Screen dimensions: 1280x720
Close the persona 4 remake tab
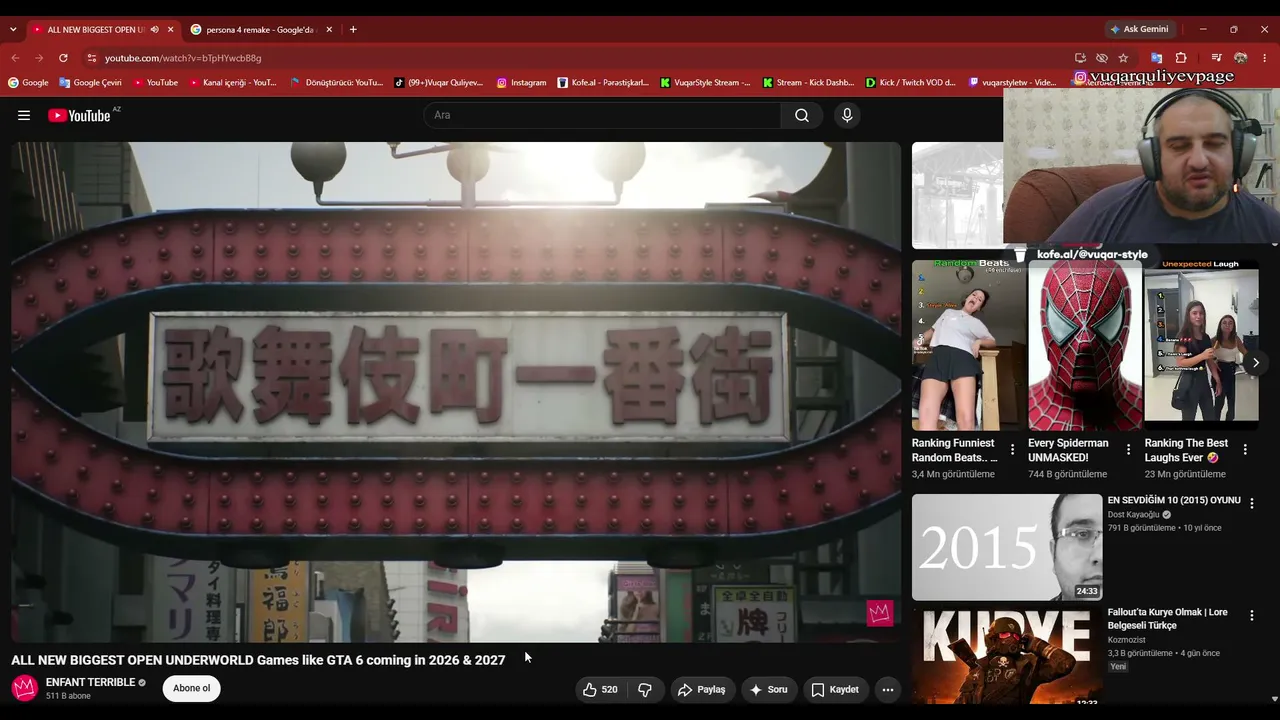(x=329, y=30)
